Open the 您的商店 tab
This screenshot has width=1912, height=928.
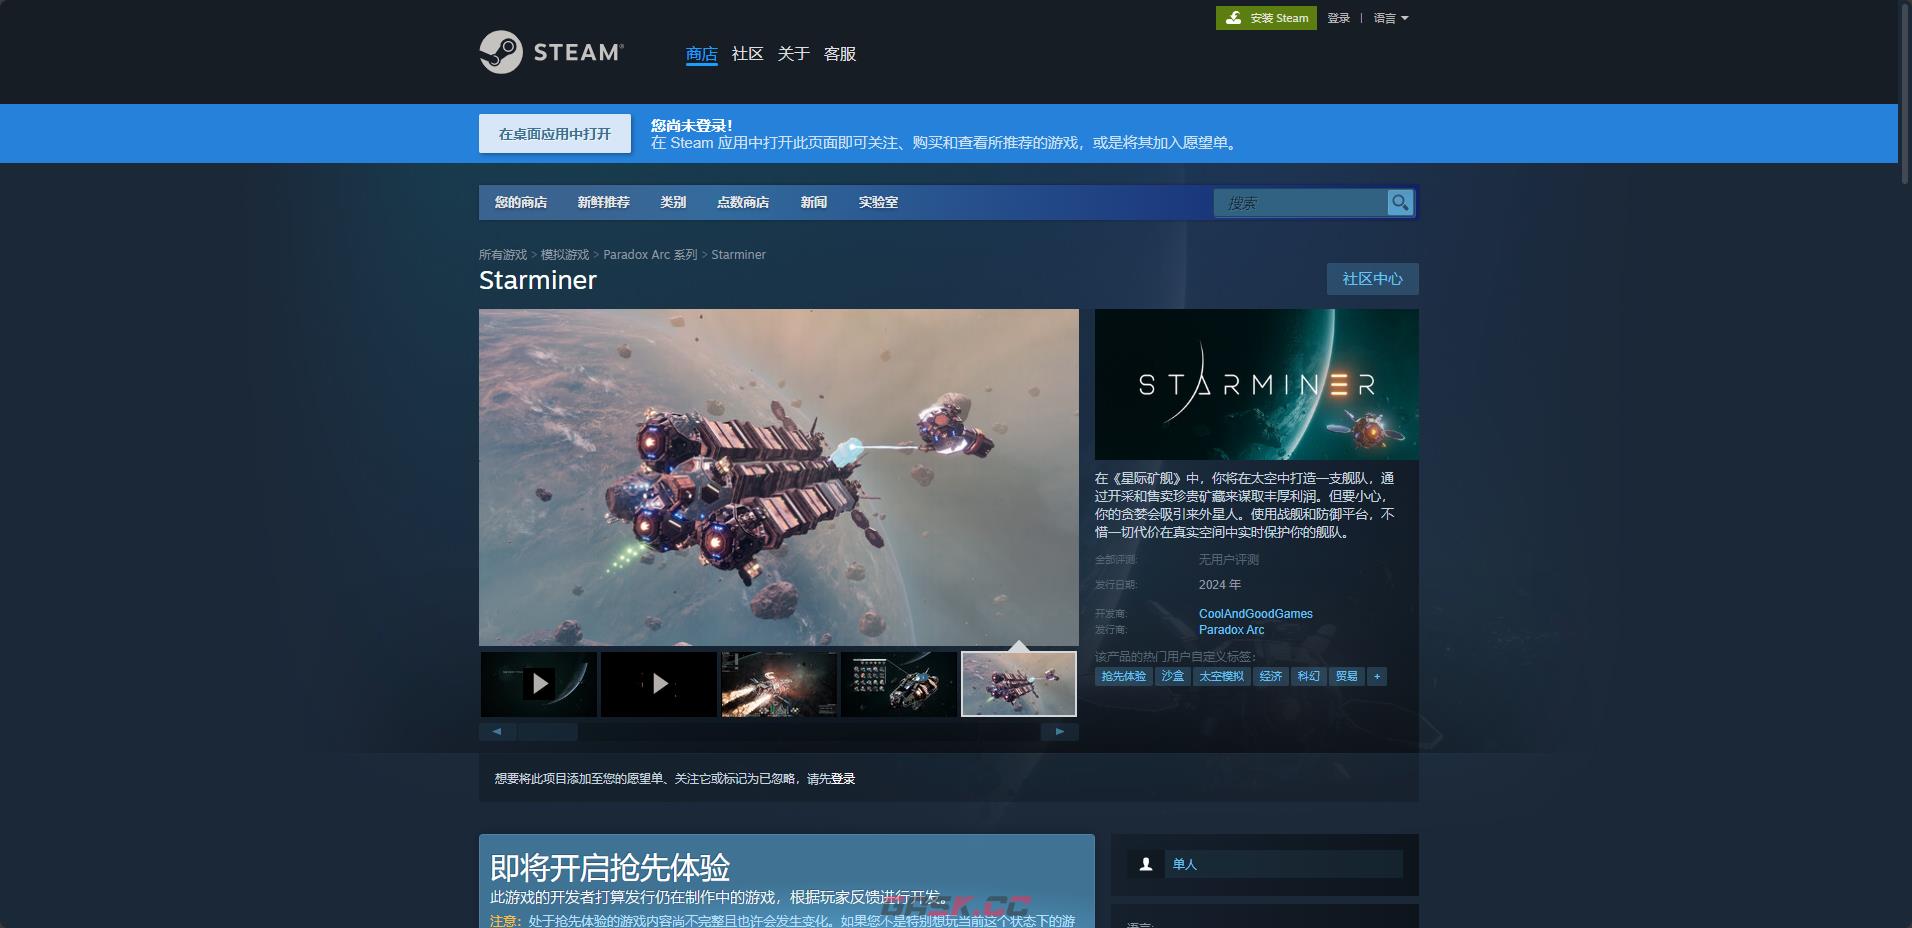click(520, 202)
